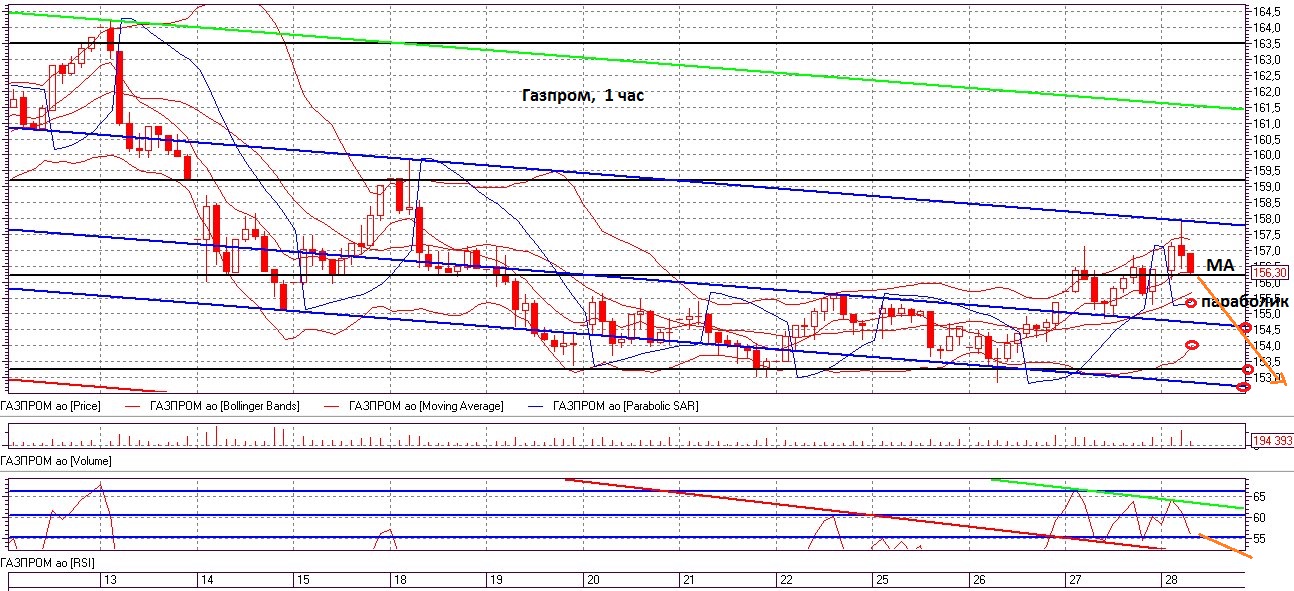Click date 19 on the time axis
The image size is (1294, 591).
[x=495, y=580]
